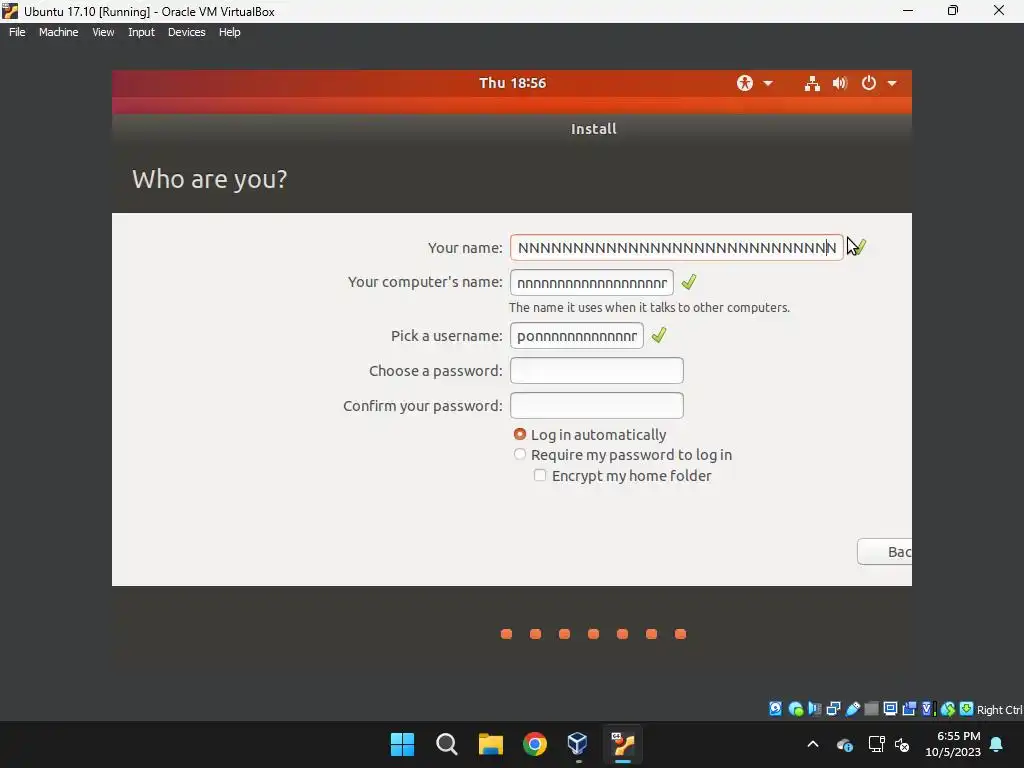Screen dimensions: 1024x768
Task: Click the Install window title
Action: (594, 129)
